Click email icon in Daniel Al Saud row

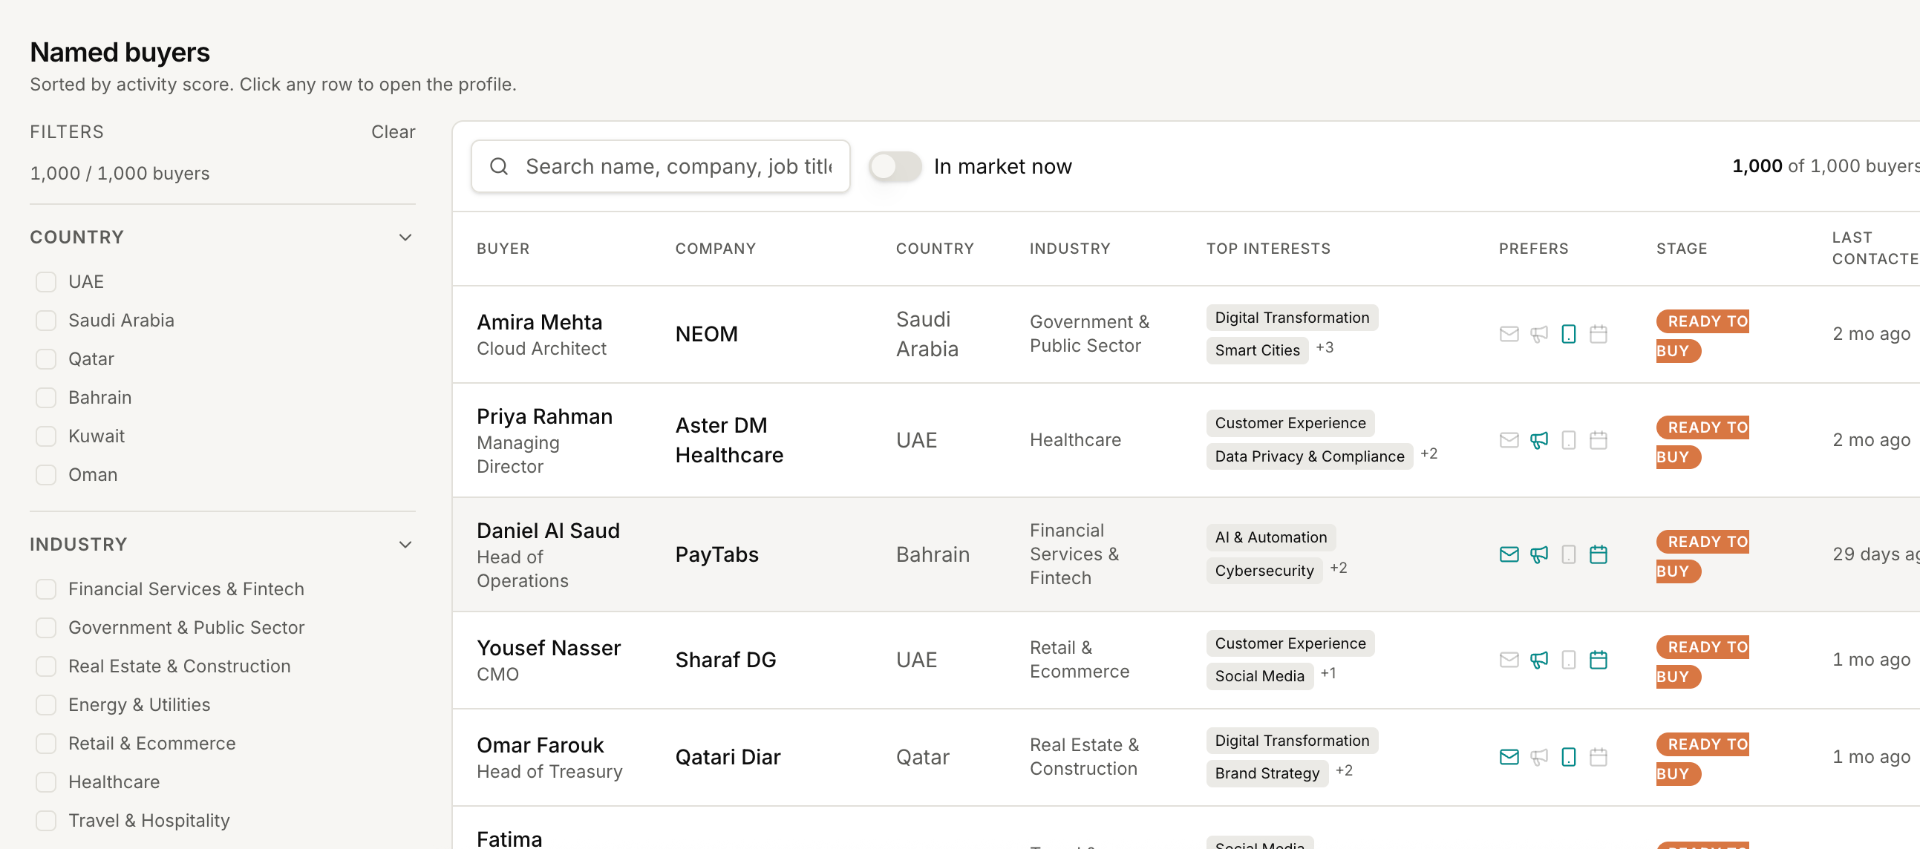tap(1509, 554)
